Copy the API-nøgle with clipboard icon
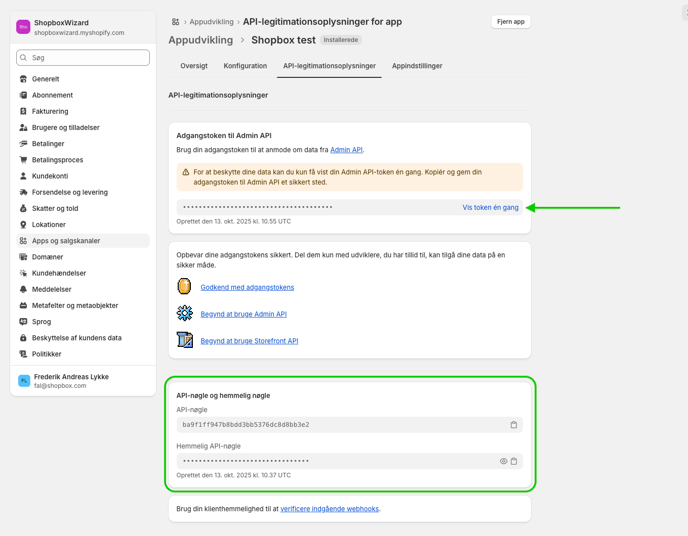Viewport: 688px width, 536px height. click(514, 425)
